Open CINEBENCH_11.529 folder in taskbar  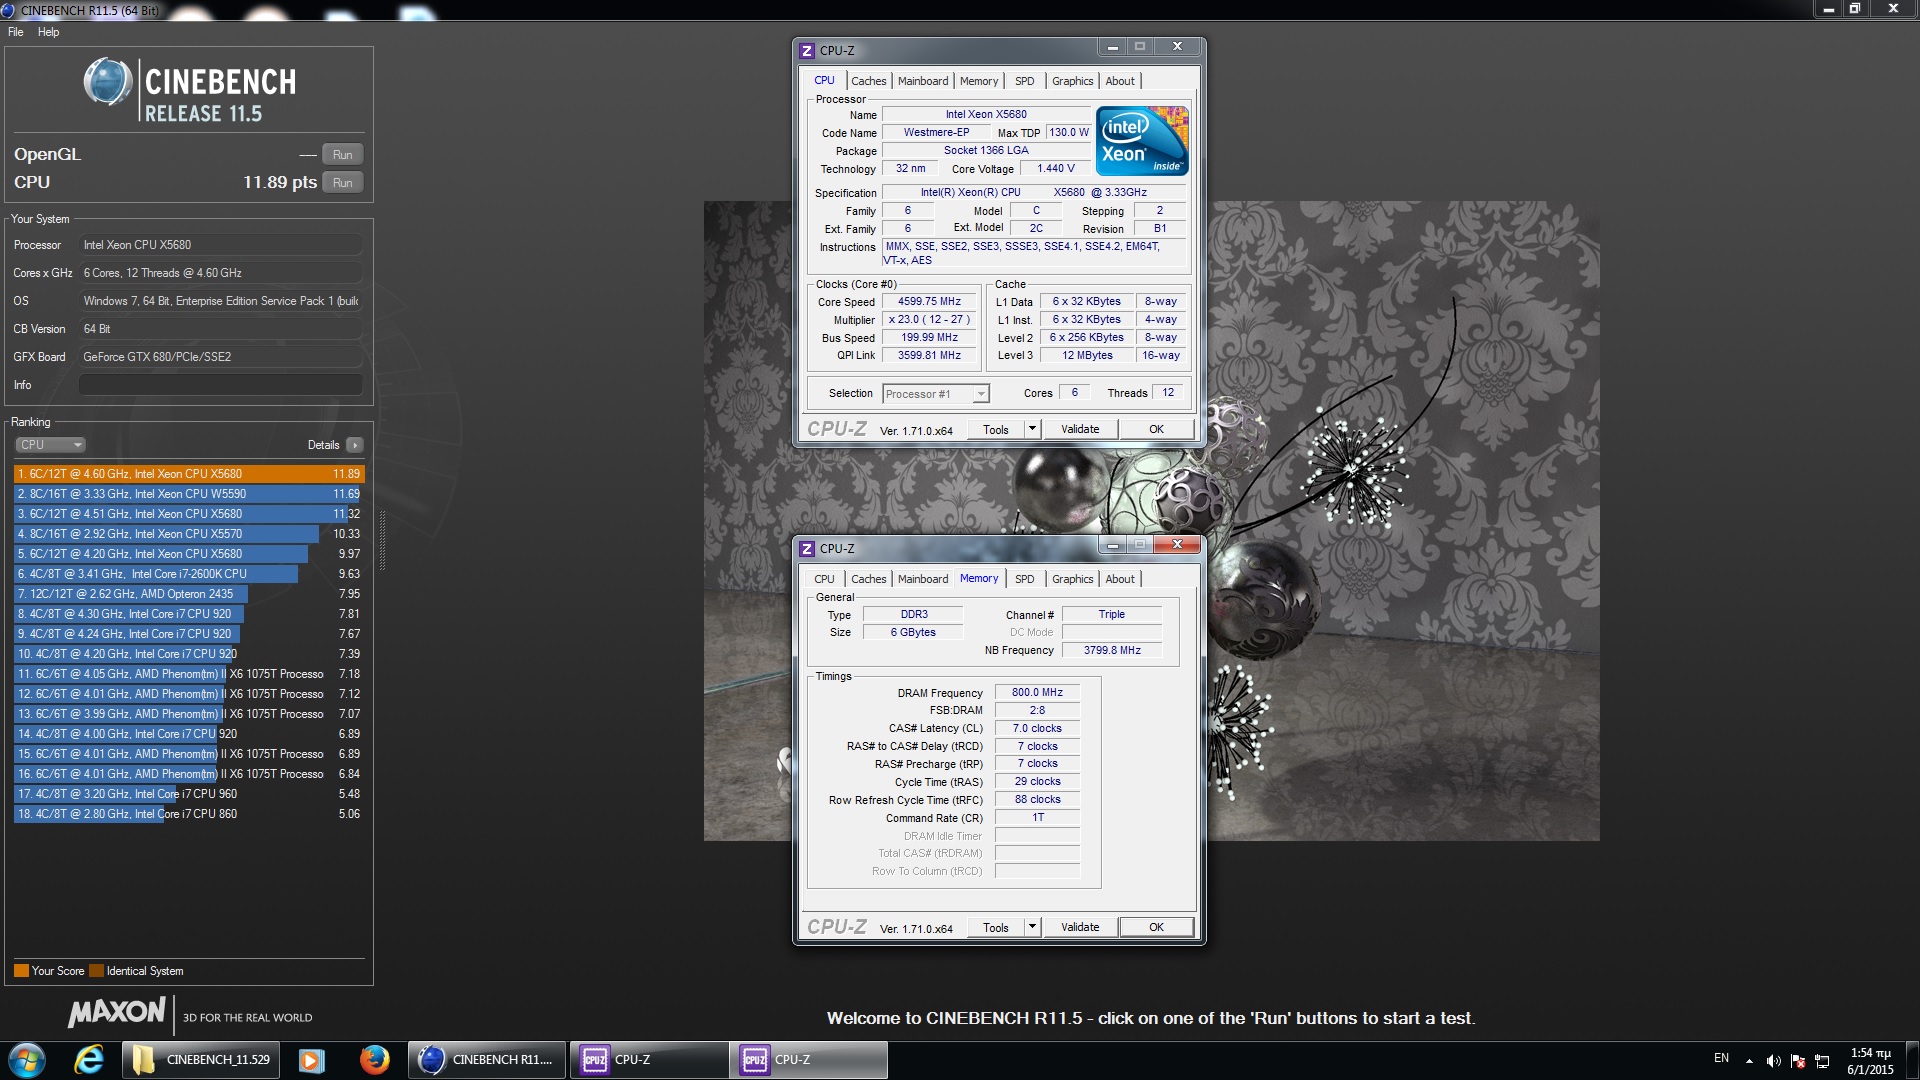tap(201, 1060)
